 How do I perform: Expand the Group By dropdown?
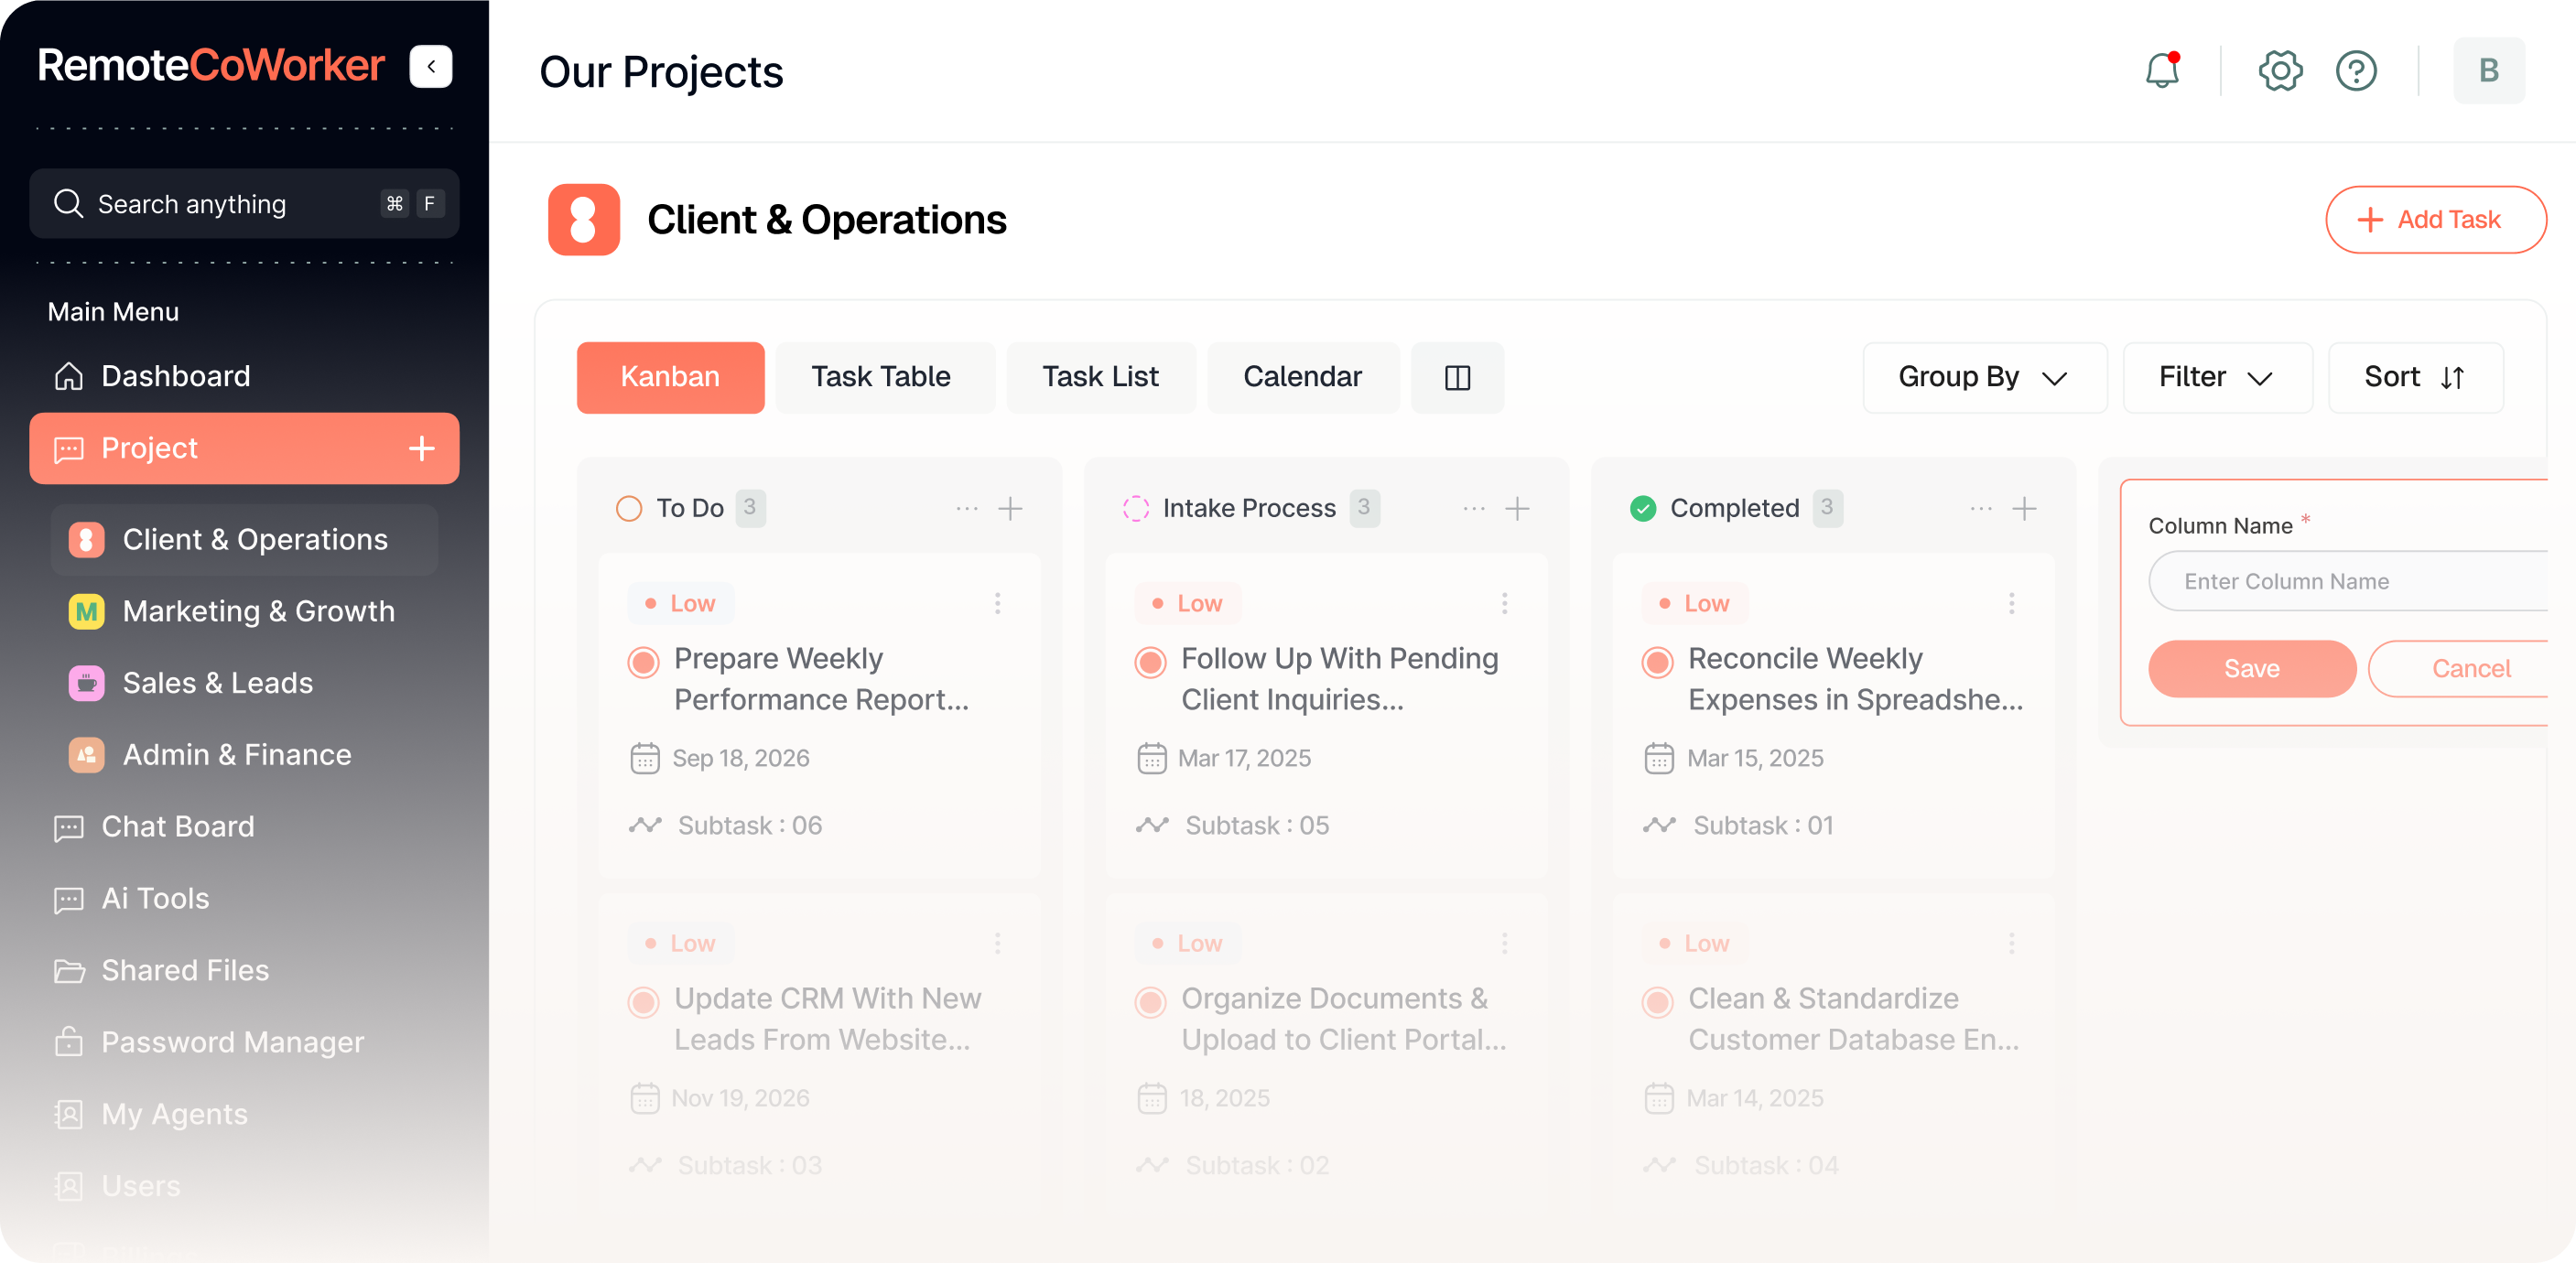(1983, 377)
